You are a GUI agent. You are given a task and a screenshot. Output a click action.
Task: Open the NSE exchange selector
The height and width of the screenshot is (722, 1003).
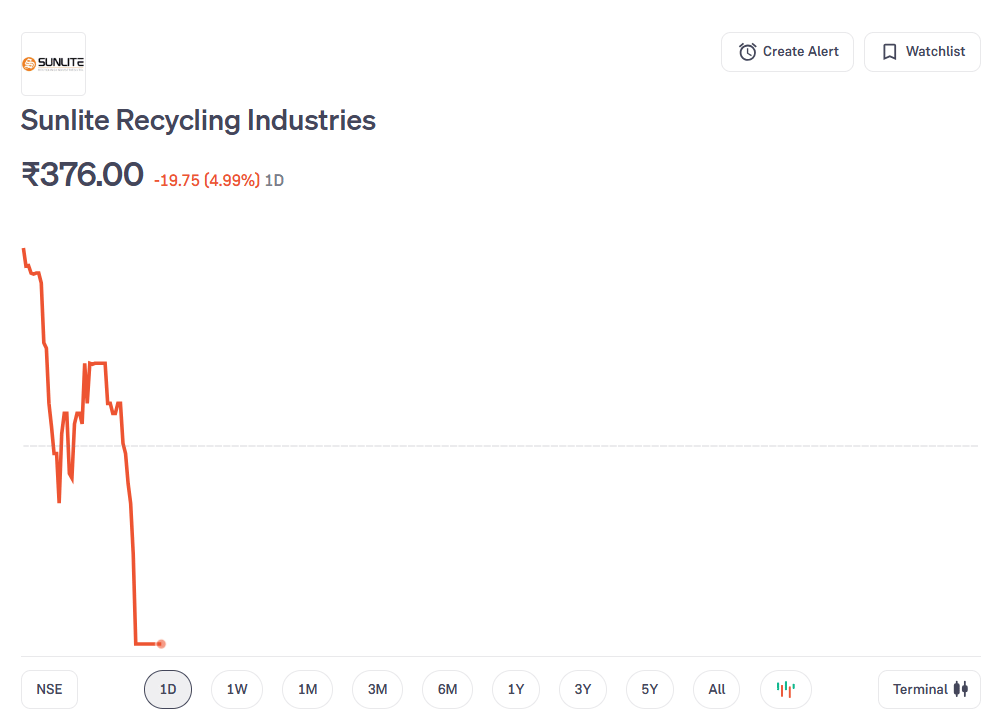(x=49, y=689)
